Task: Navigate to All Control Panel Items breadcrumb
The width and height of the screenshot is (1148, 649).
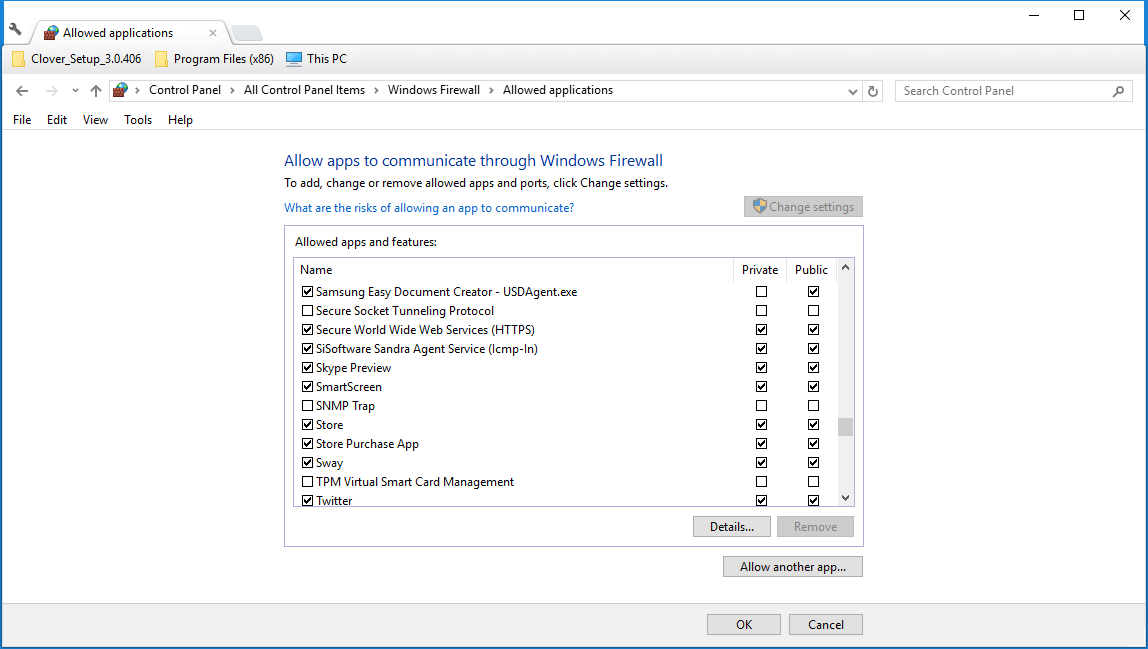Action: coord(304,90)
